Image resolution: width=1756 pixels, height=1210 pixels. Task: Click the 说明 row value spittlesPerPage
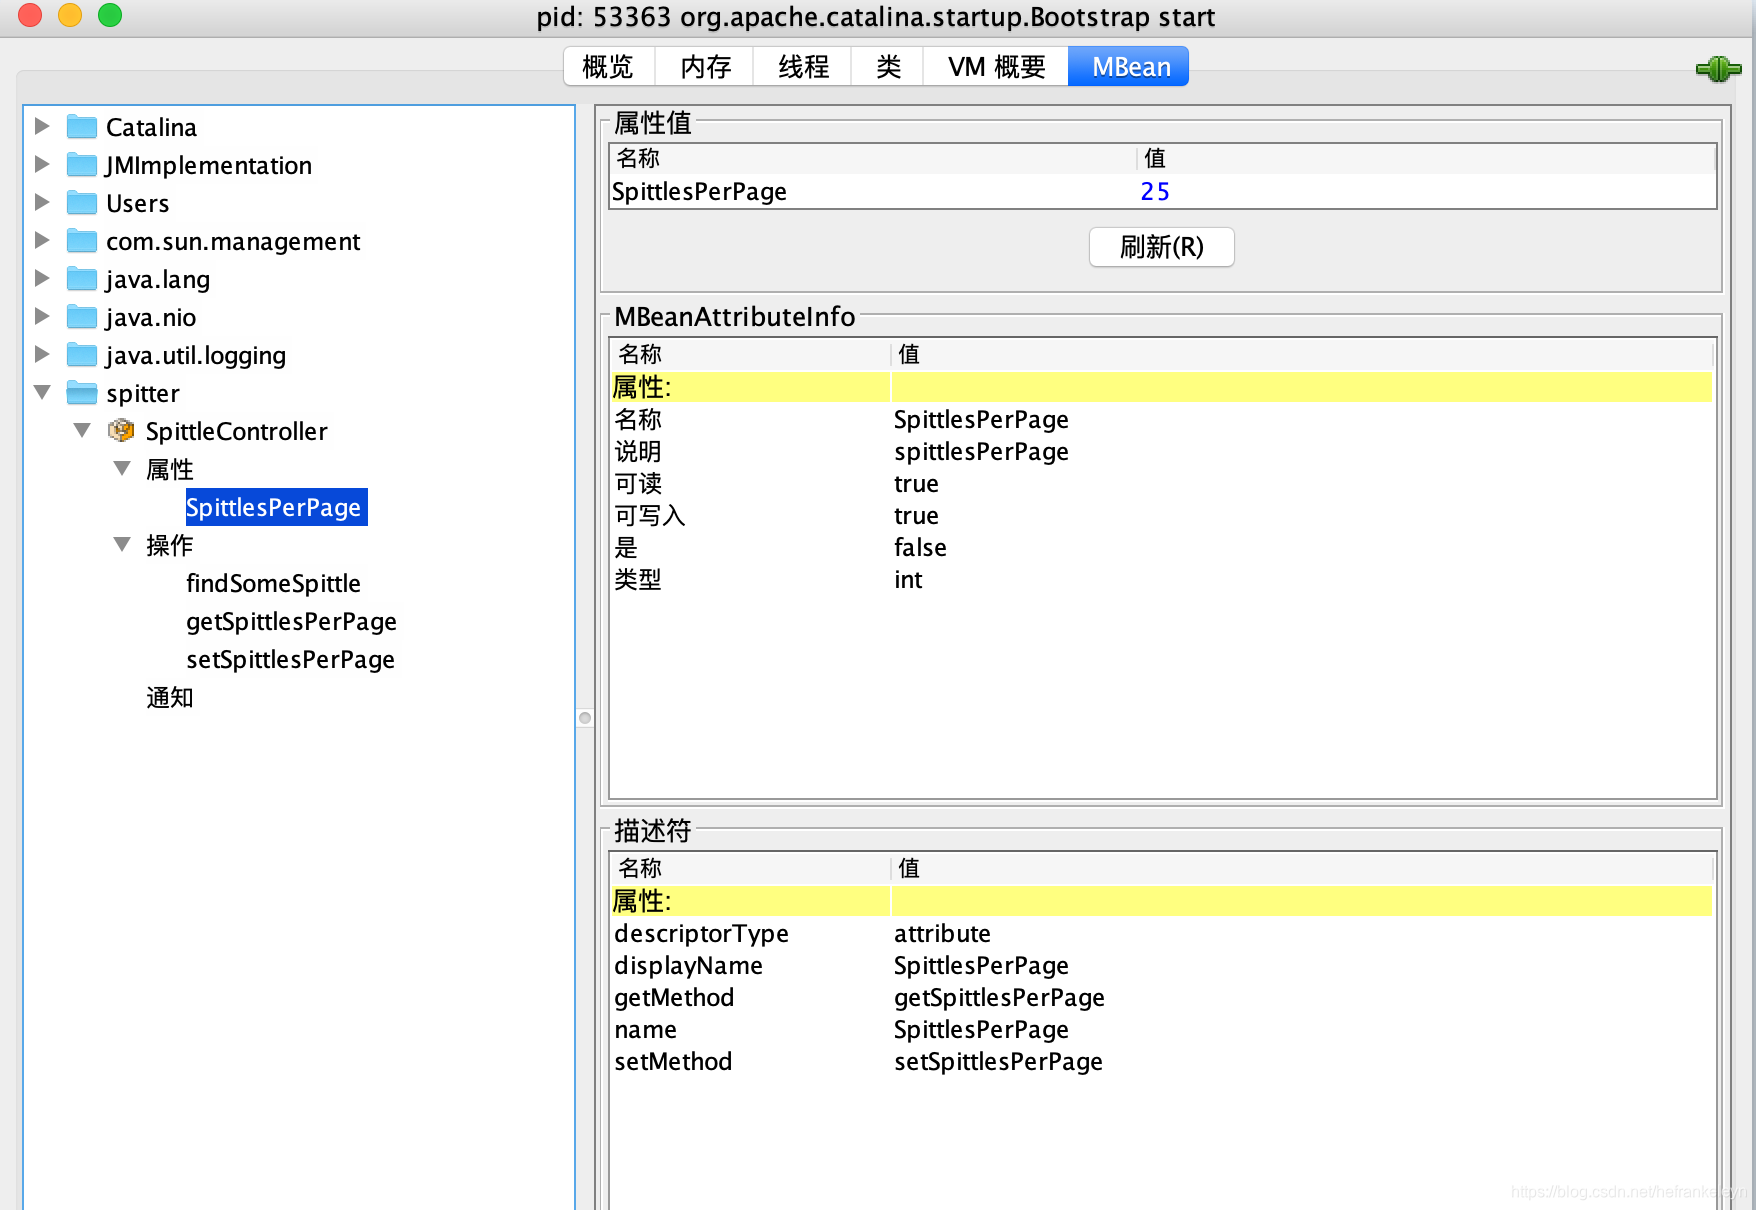point(981,451)
